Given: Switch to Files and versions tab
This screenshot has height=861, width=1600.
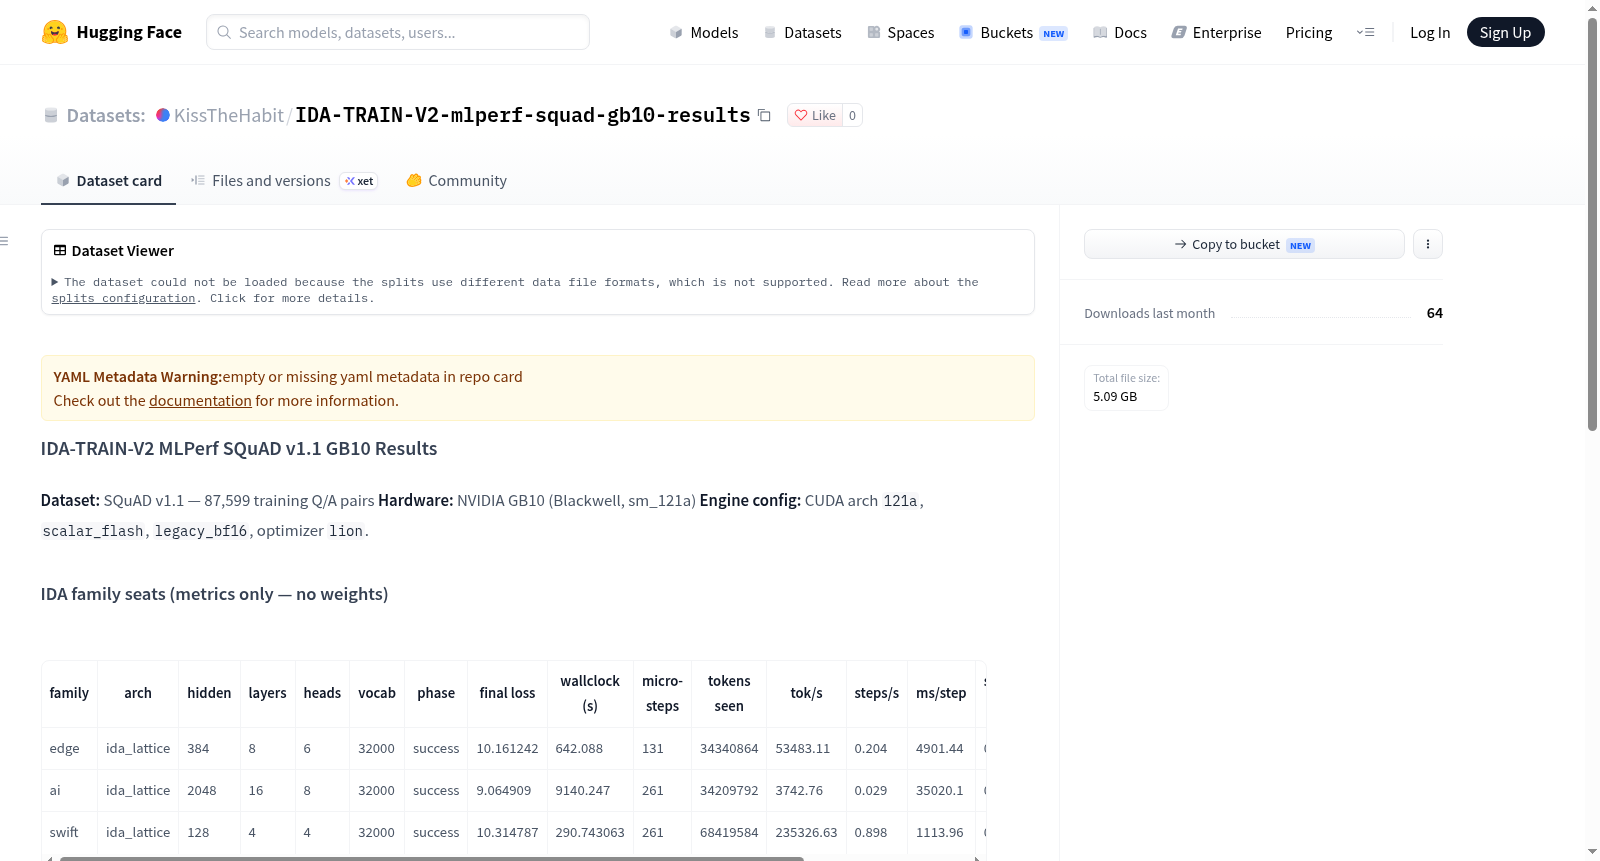Looking at the screenshot, I should [284, 180].
